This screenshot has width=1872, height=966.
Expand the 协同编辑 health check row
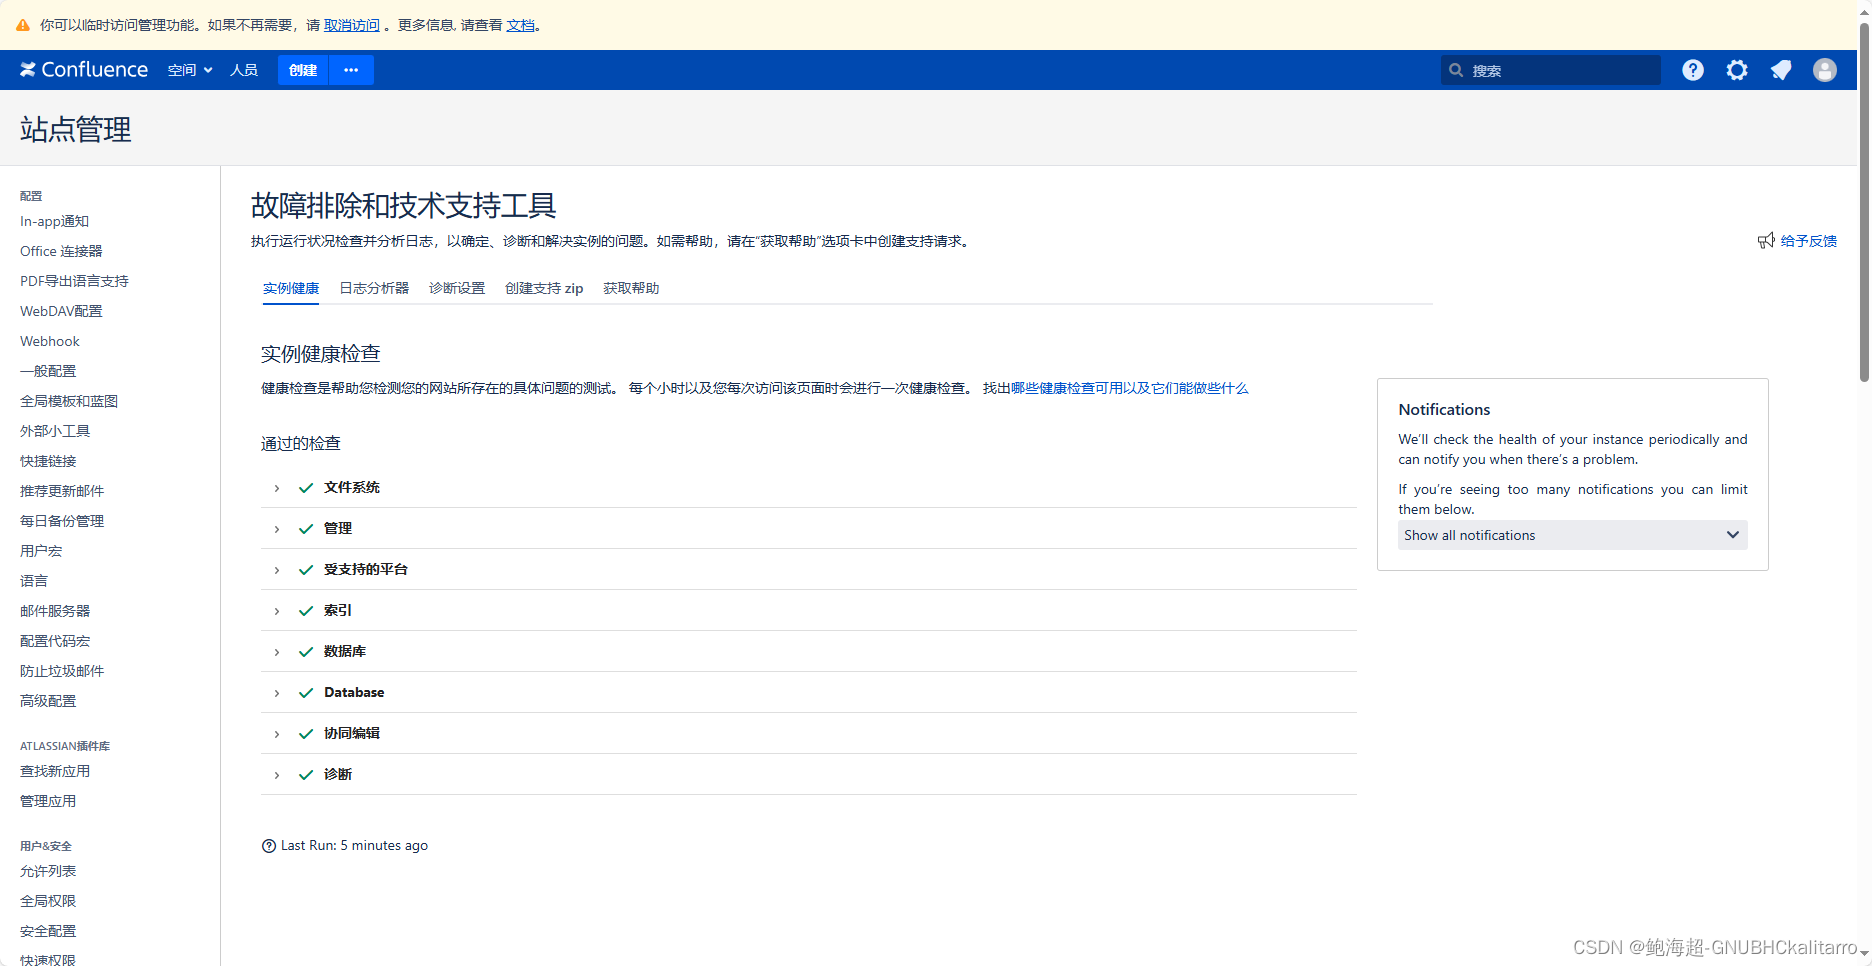277,734
